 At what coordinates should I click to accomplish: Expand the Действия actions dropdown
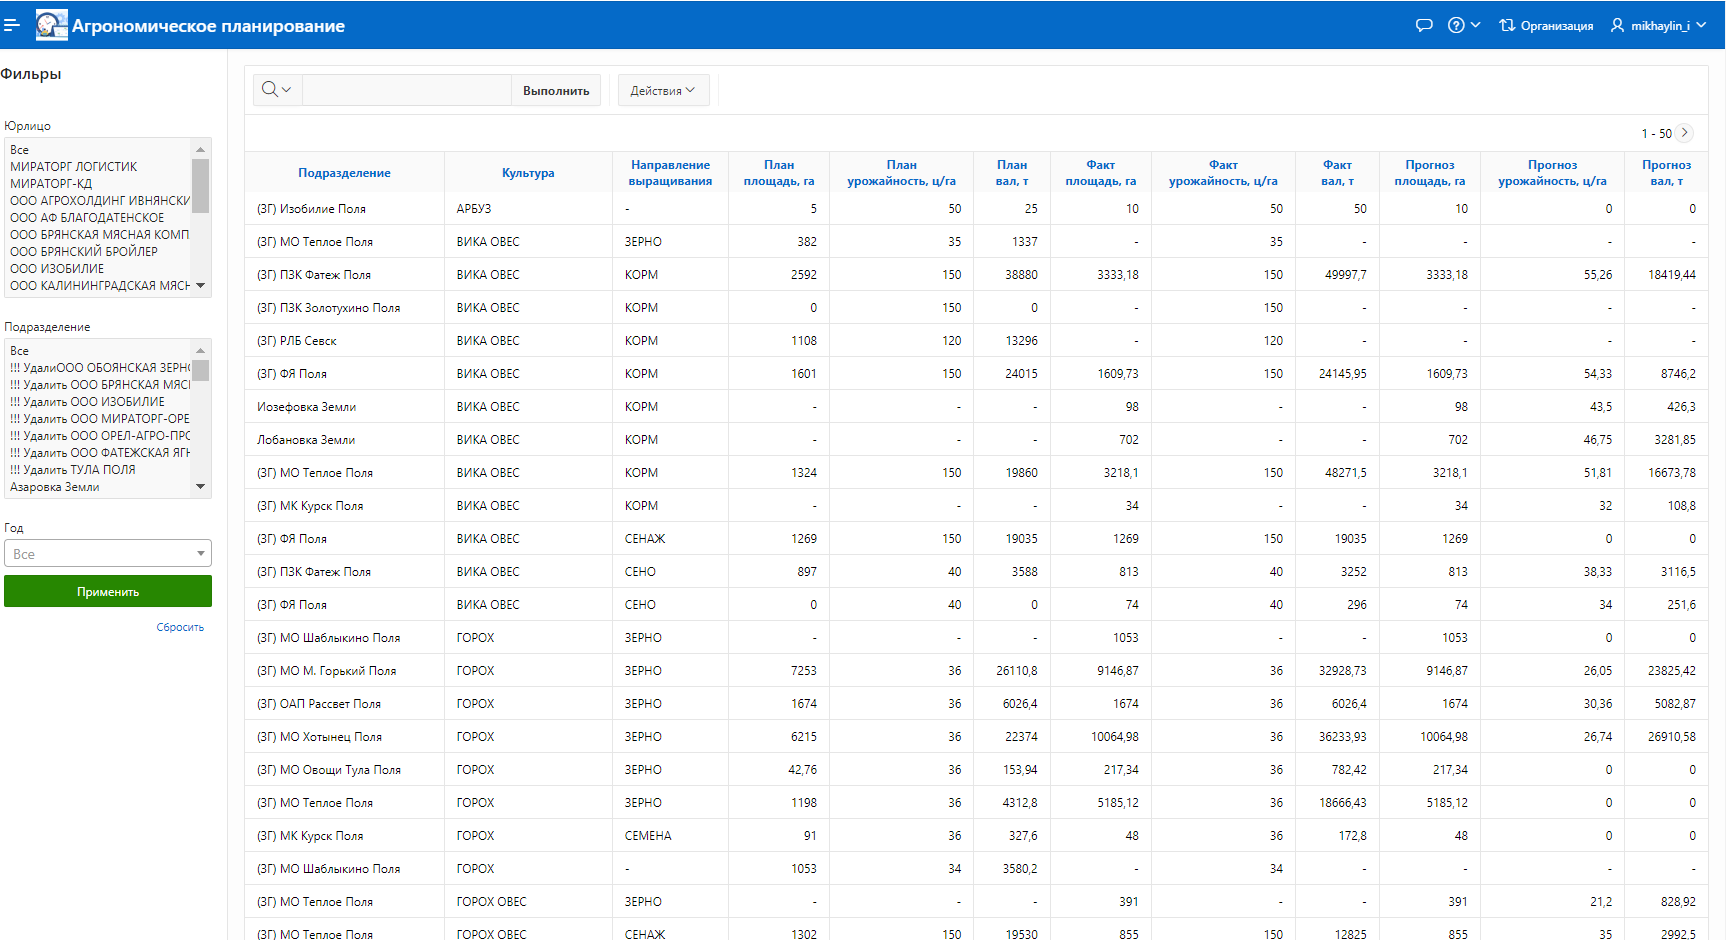(663, 90)
